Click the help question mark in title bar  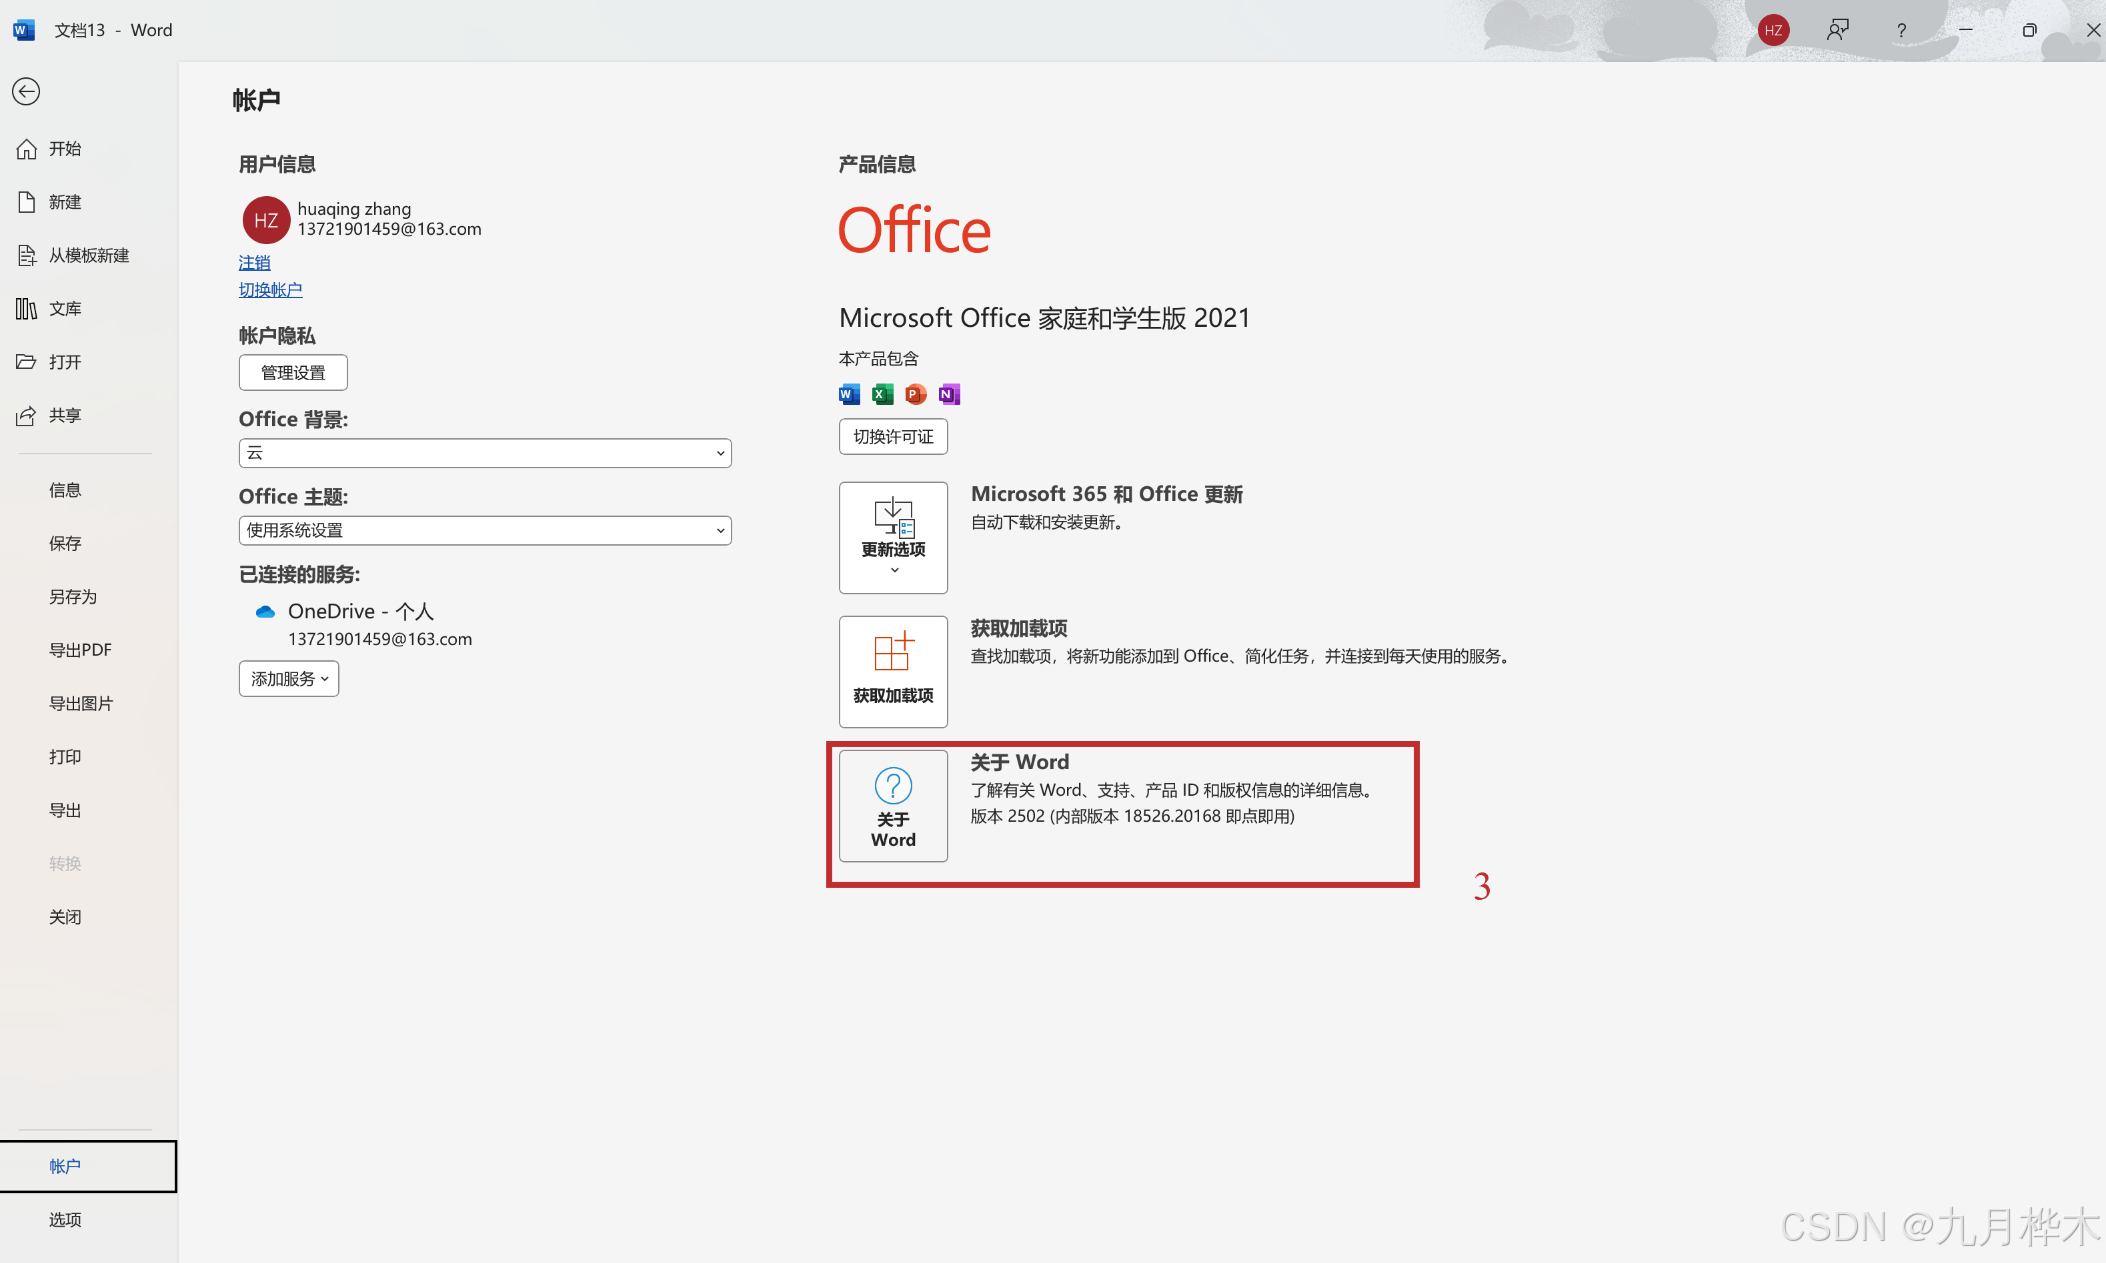(1901, 30)
